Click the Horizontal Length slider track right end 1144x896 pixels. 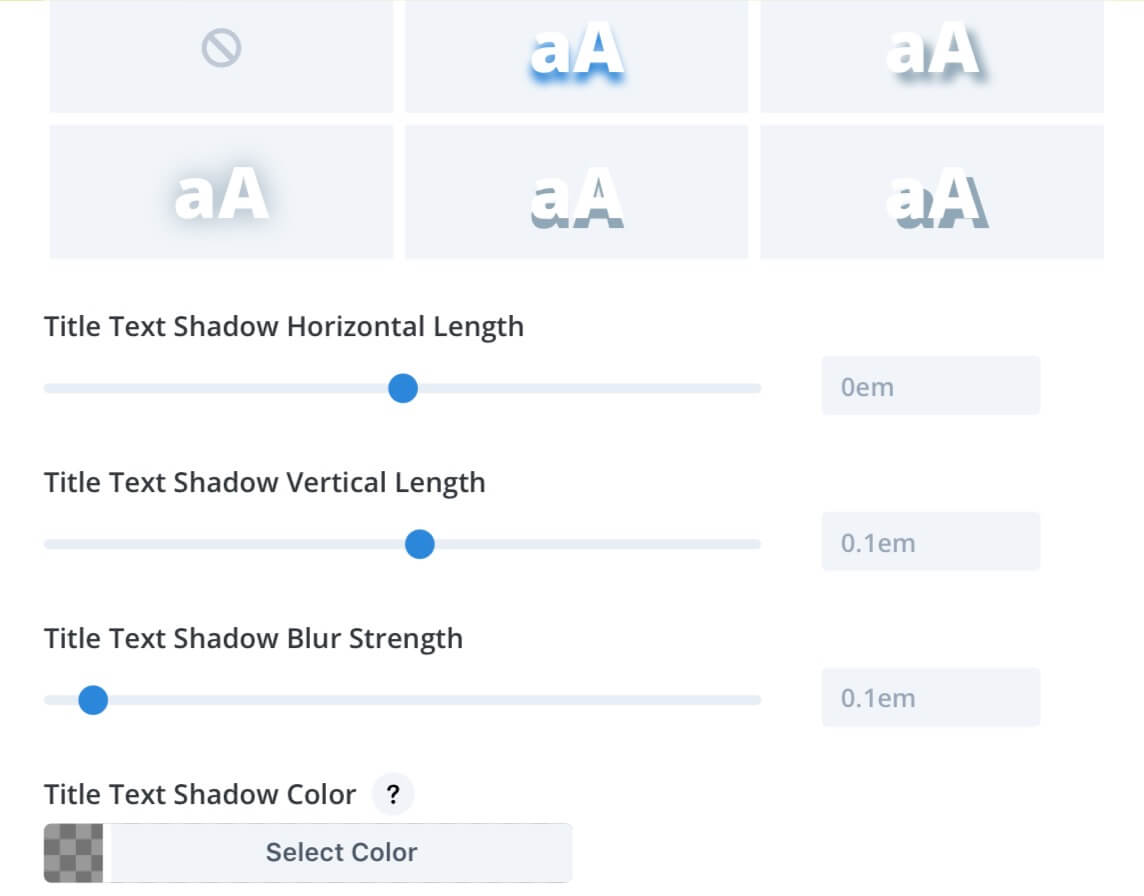pos(754,388)
